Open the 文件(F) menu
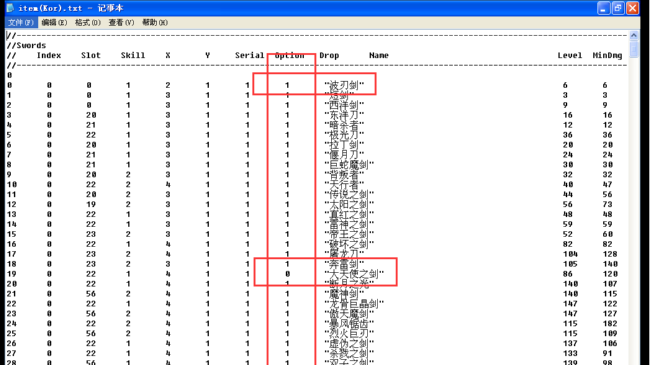This screenshot has width=650, height=365. 21,22
